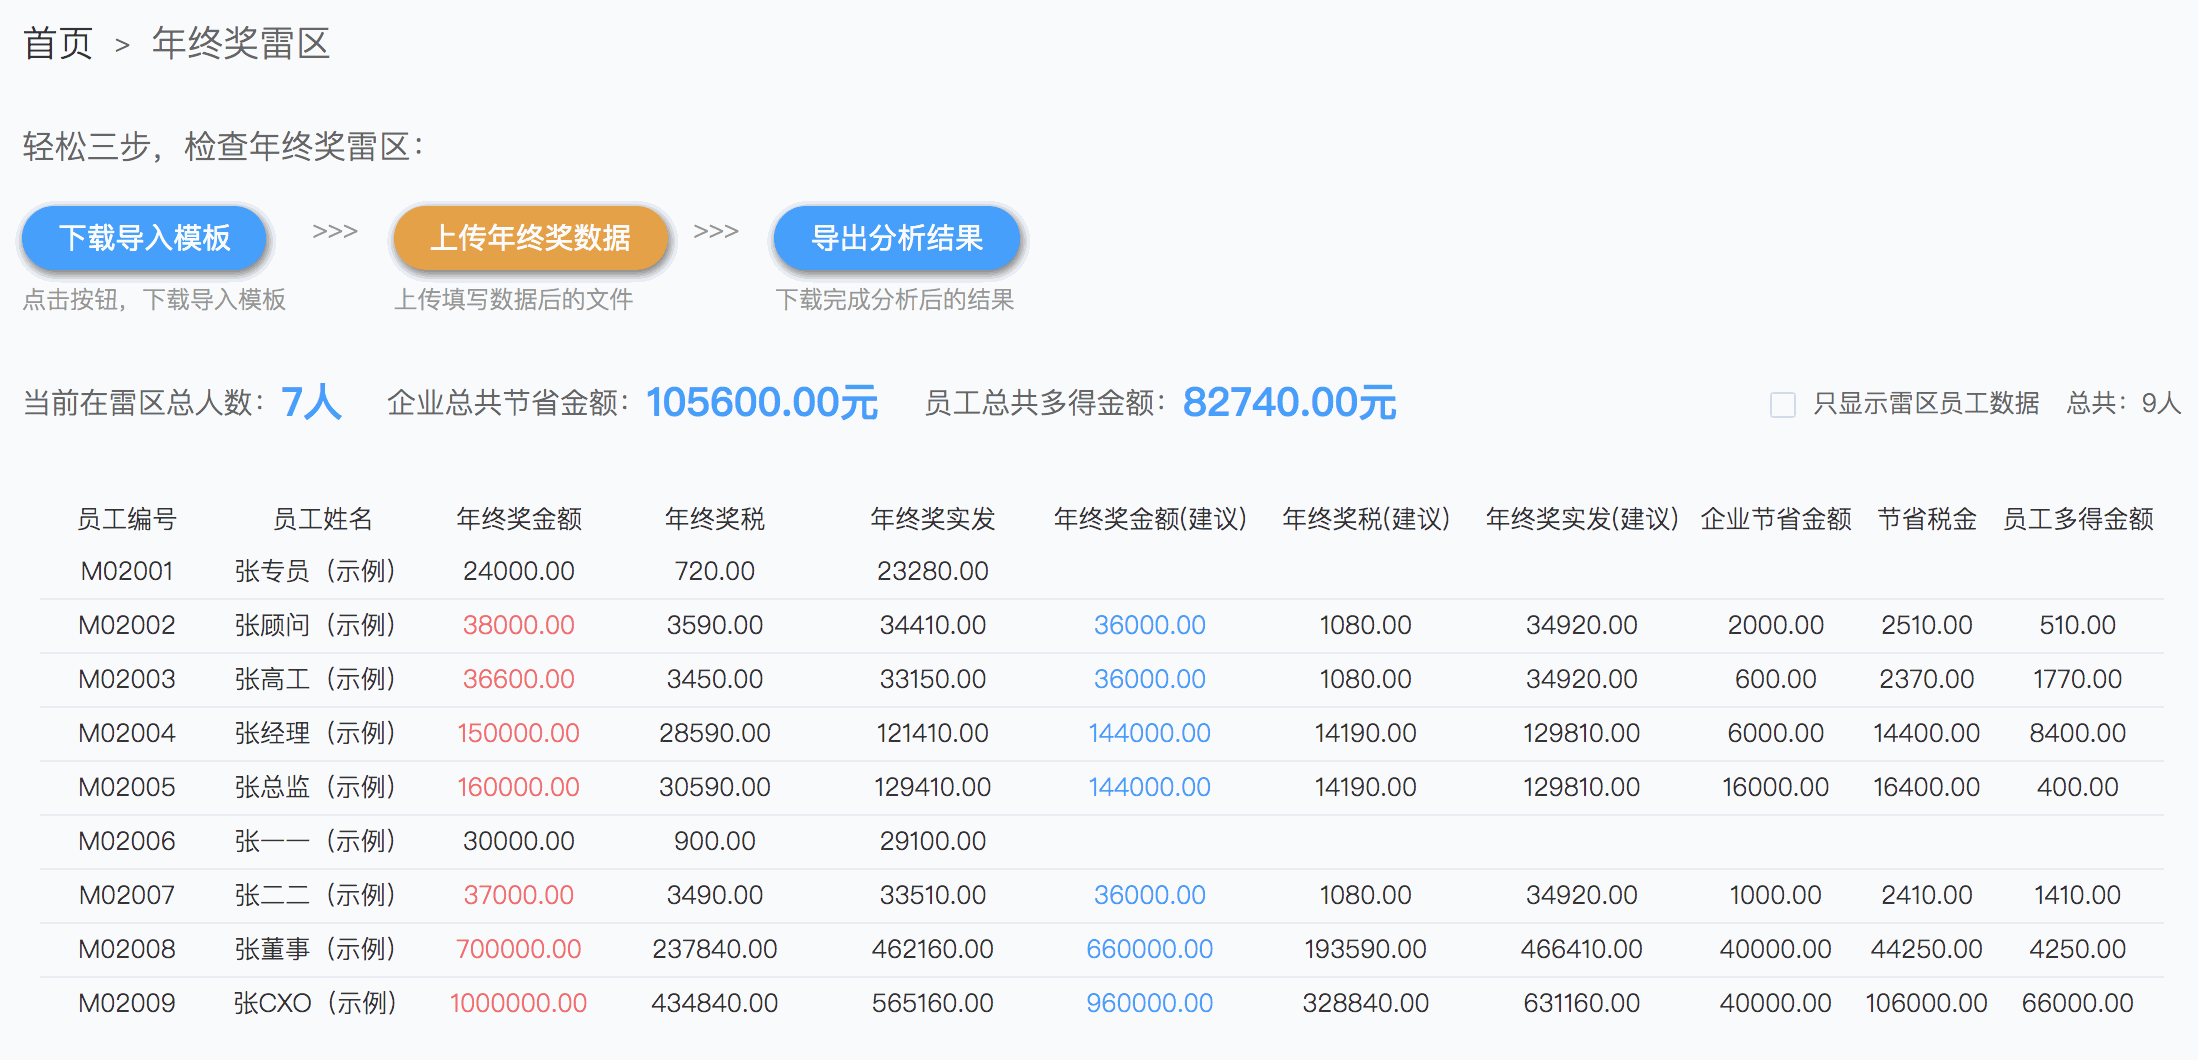Select employee row M02001

127,571
